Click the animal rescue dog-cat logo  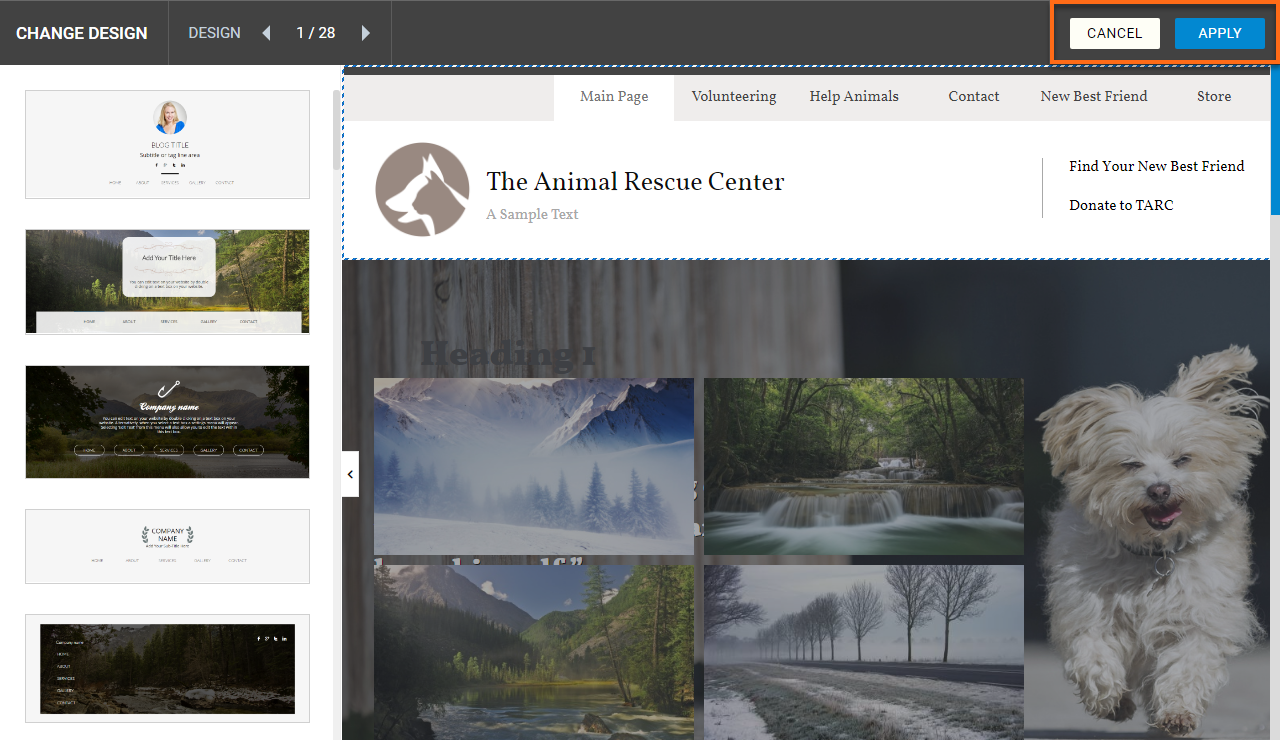point(422,190)
